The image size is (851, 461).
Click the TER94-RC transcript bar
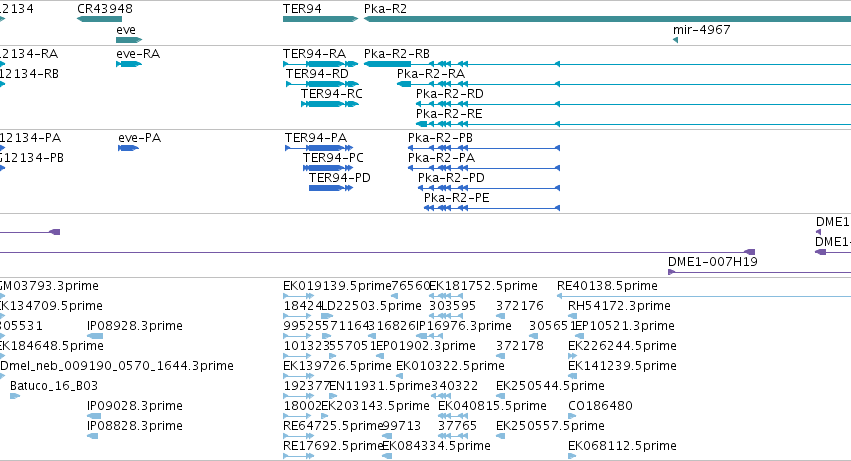tap(330, 104)
